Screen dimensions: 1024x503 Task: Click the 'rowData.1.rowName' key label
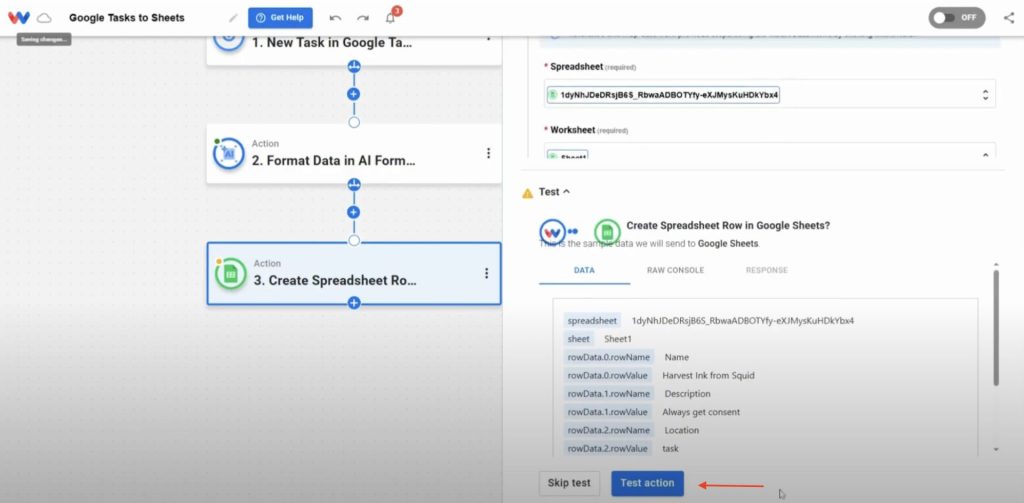[609, 394]
